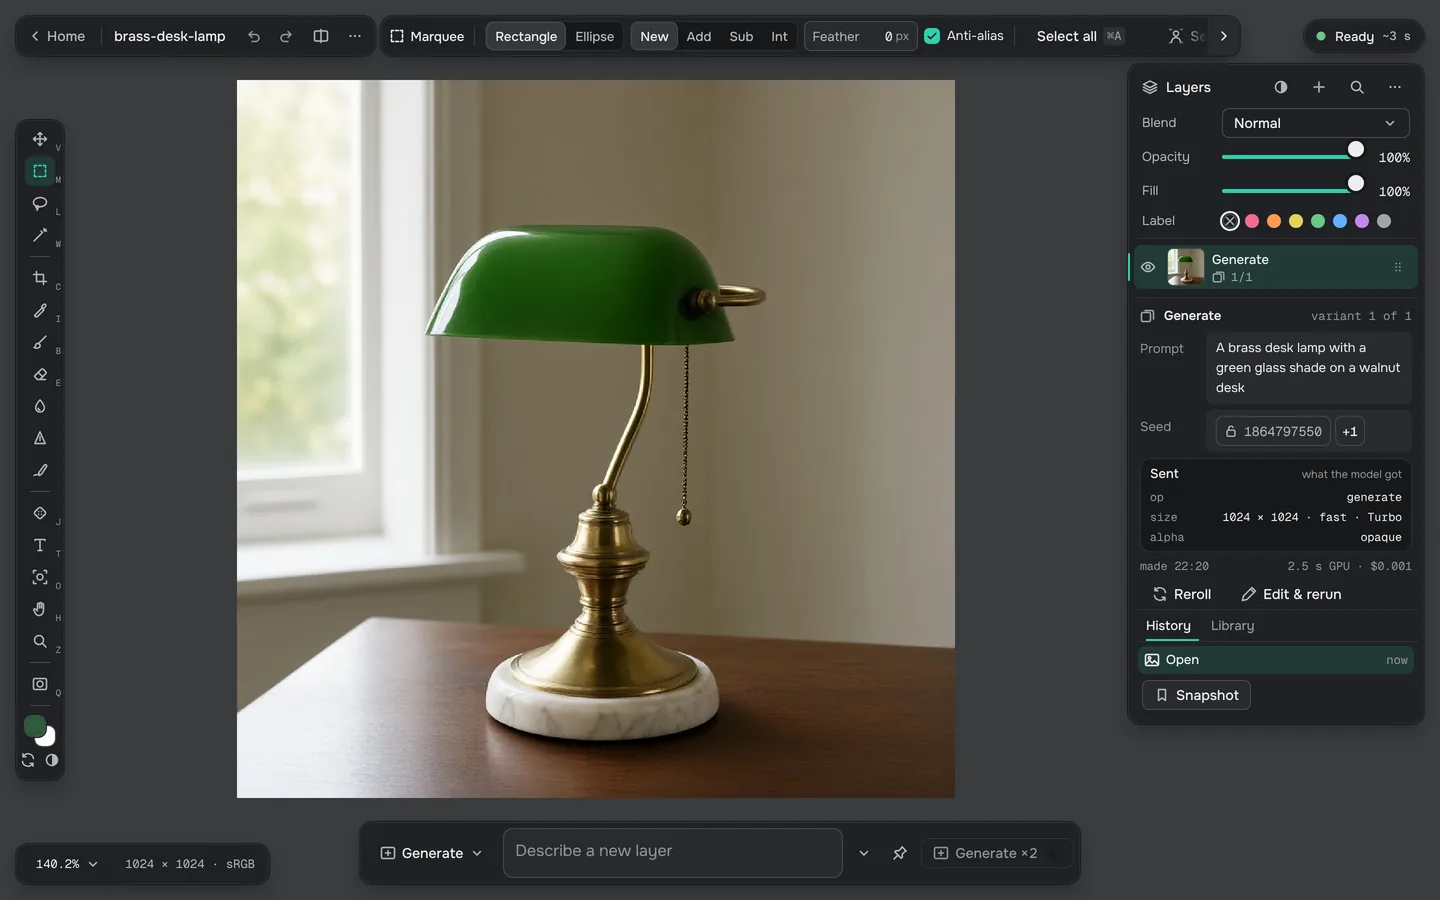This screenshot has width=1440, height=900.
Task: Add a new layer with plus icon
Action: coord(1319,87)
